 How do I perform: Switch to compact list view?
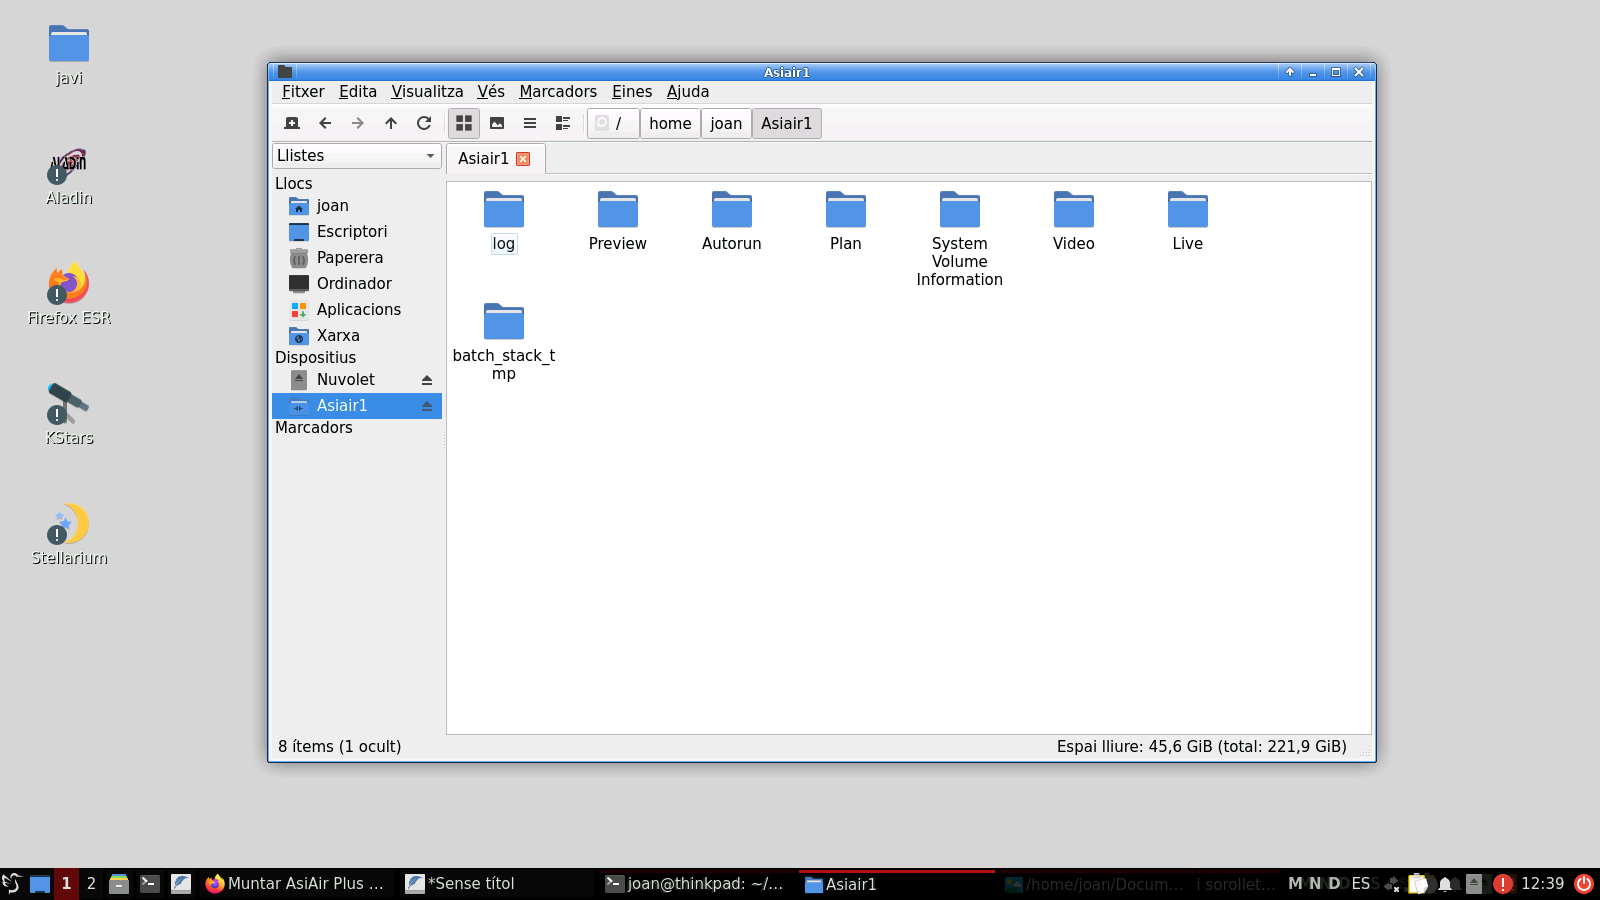(530, 123)
